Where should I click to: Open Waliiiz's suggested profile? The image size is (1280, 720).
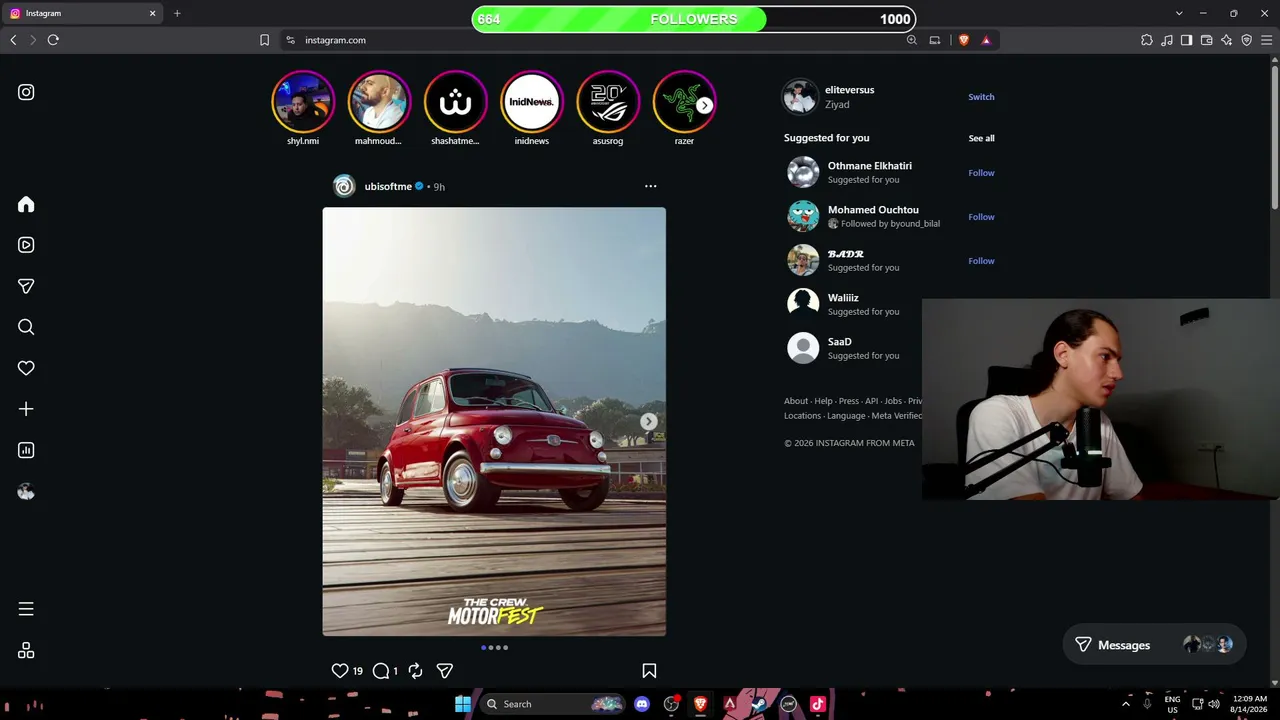843,298
